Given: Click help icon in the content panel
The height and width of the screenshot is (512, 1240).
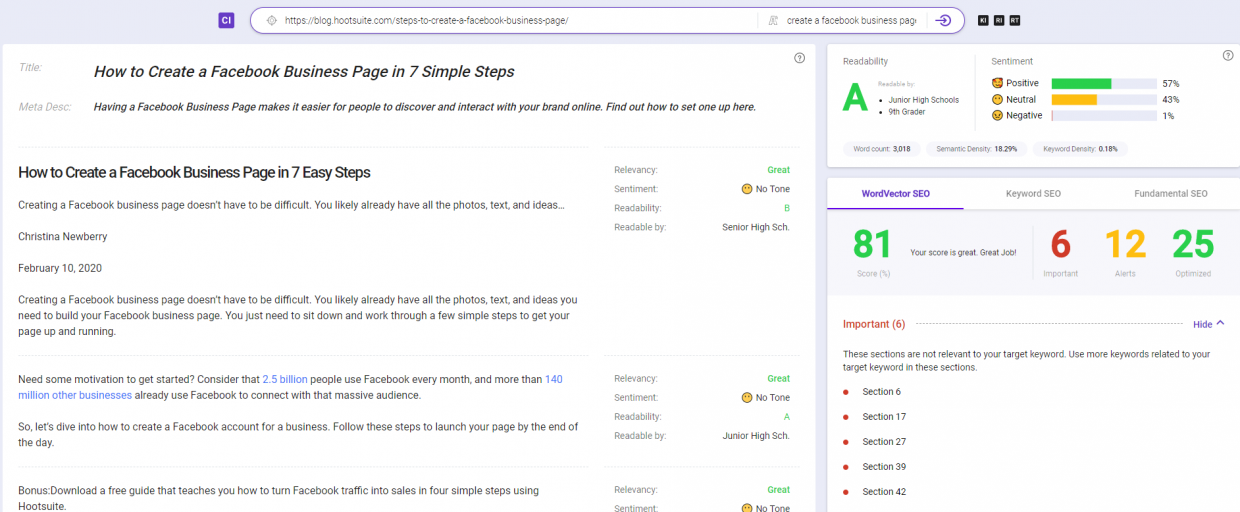Looking at the screenshot, I should pos(799,58).
